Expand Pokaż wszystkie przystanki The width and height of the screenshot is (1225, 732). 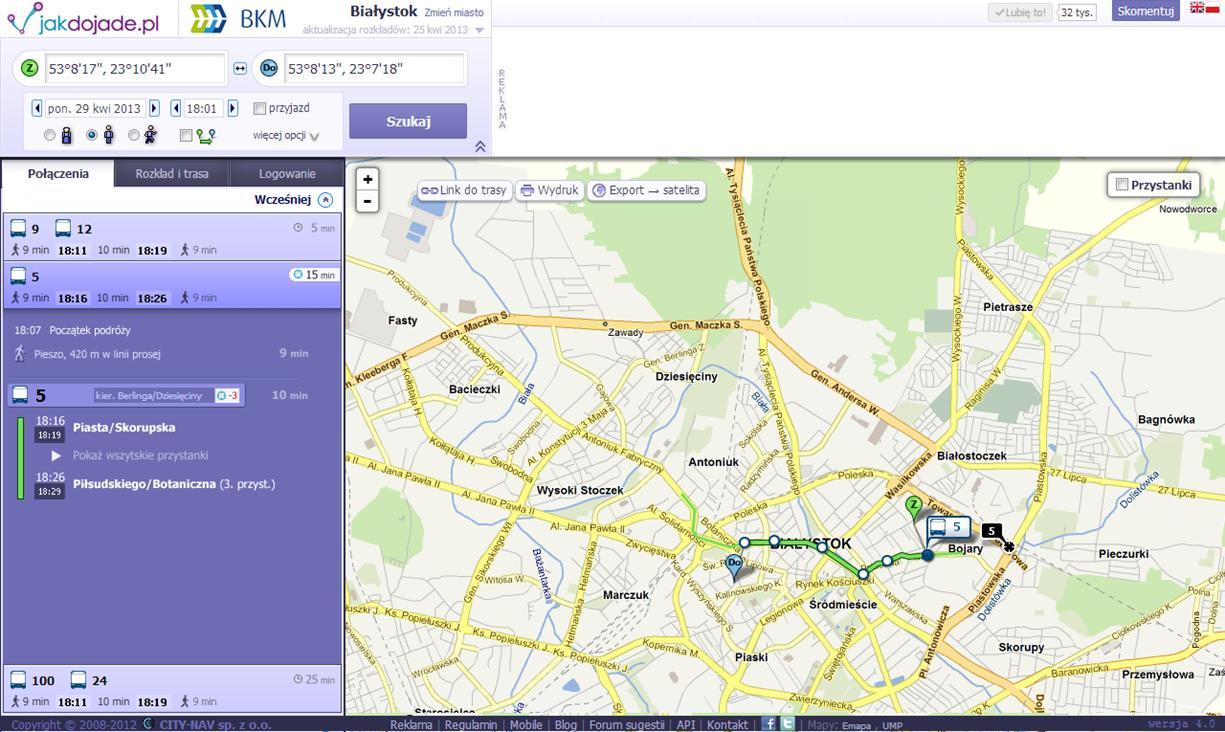[x=140, y=455]
